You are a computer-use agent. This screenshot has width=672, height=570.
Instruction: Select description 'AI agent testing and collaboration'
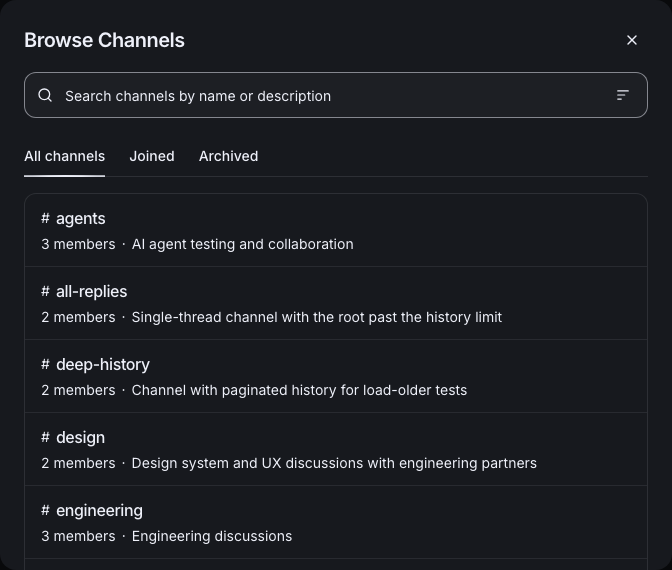pyautogui.click(x=243, y=244)
